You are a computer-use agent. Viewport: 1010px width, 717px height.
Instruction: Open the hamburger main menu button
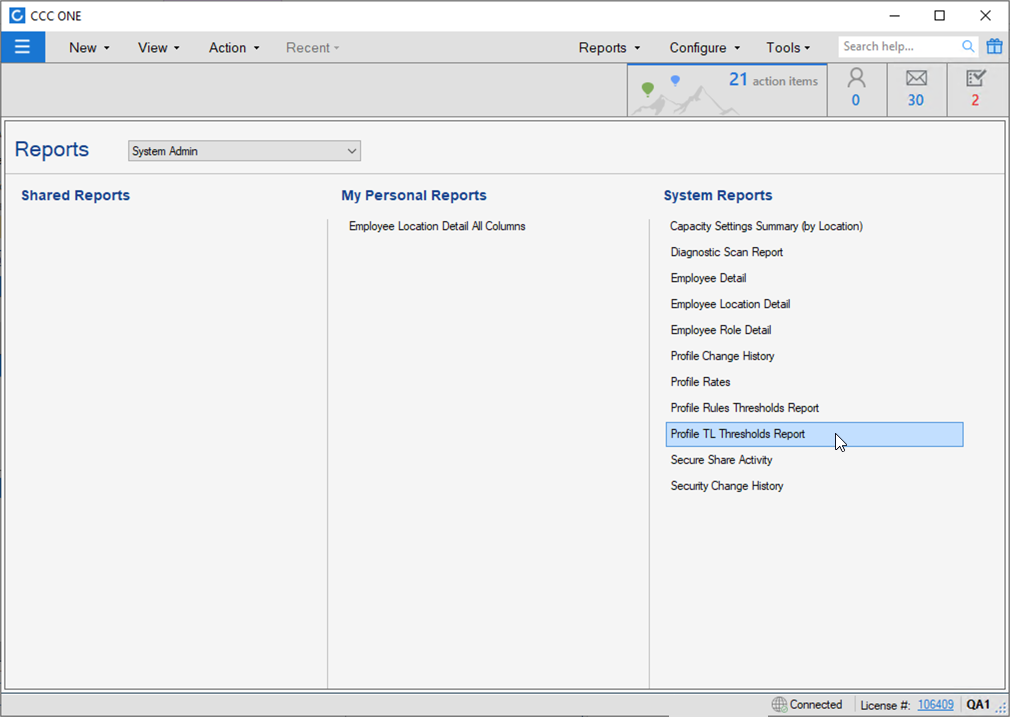23,47
